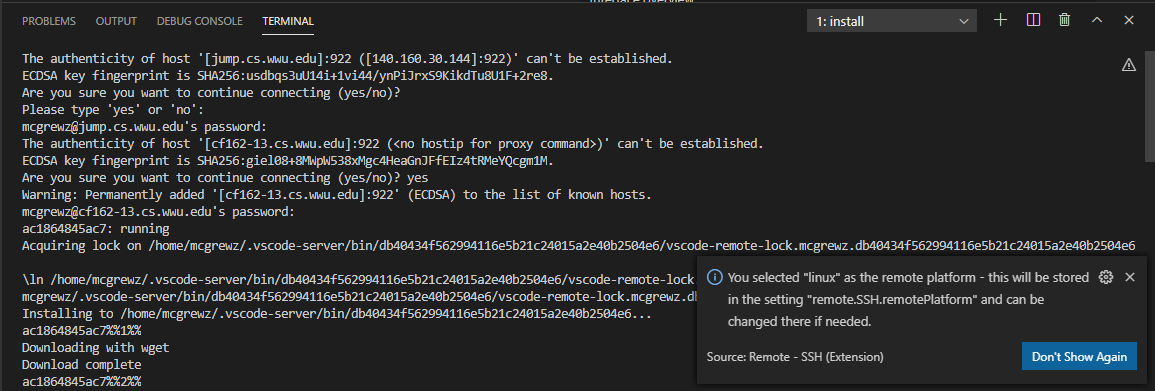
Task: Create a new terminal with plus icon
Action: [x=1000, y=21]
